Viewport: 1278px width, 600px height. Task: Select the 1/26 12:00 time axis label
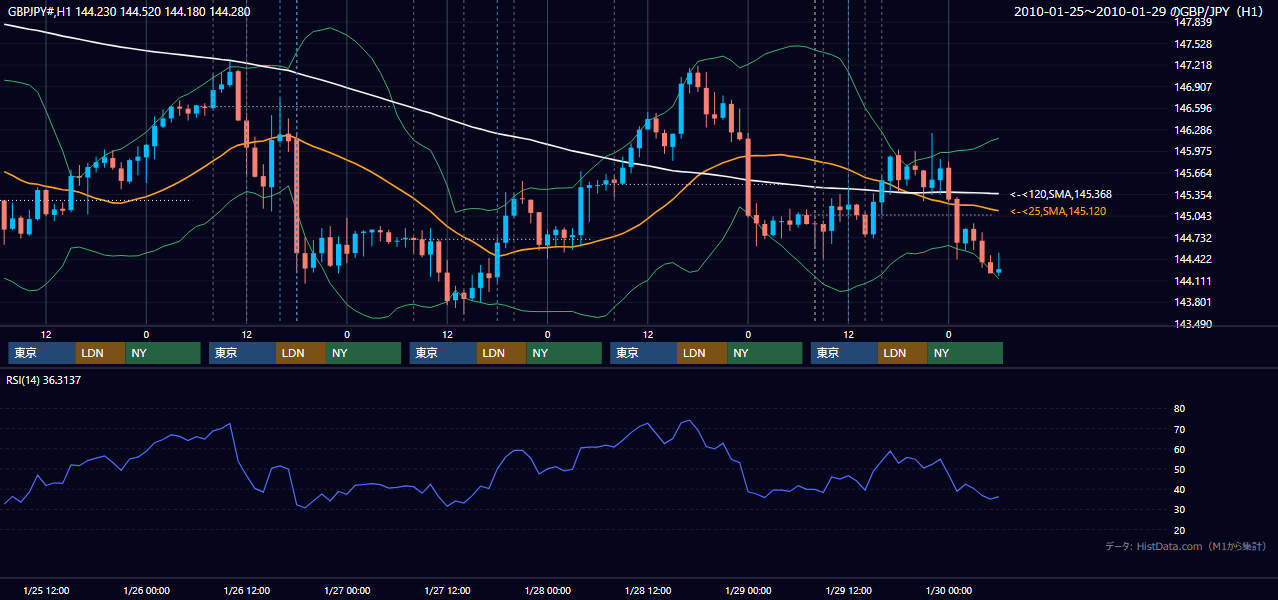(x=246, y=590)
